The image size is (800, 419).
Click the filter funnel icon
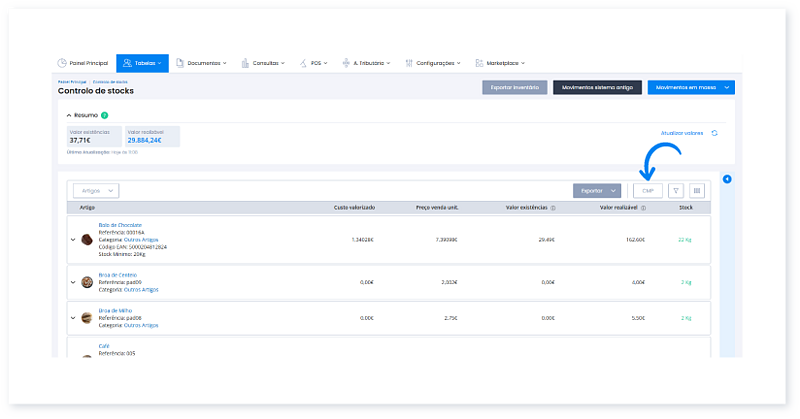676,190
